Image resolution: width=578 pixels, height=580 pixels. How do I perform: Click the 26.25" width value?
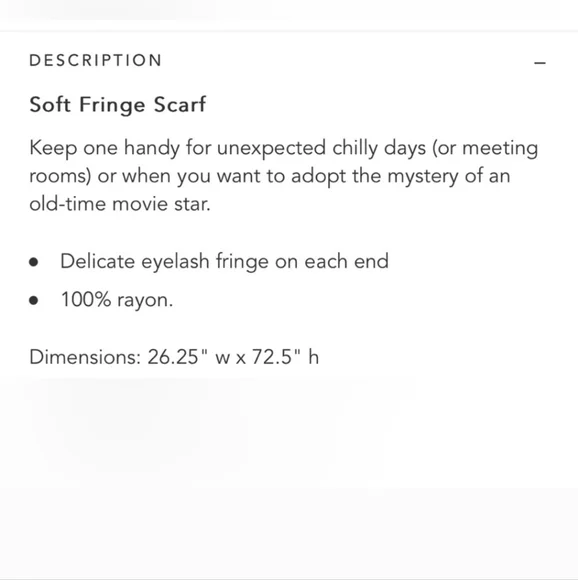[x=178, y=357]
